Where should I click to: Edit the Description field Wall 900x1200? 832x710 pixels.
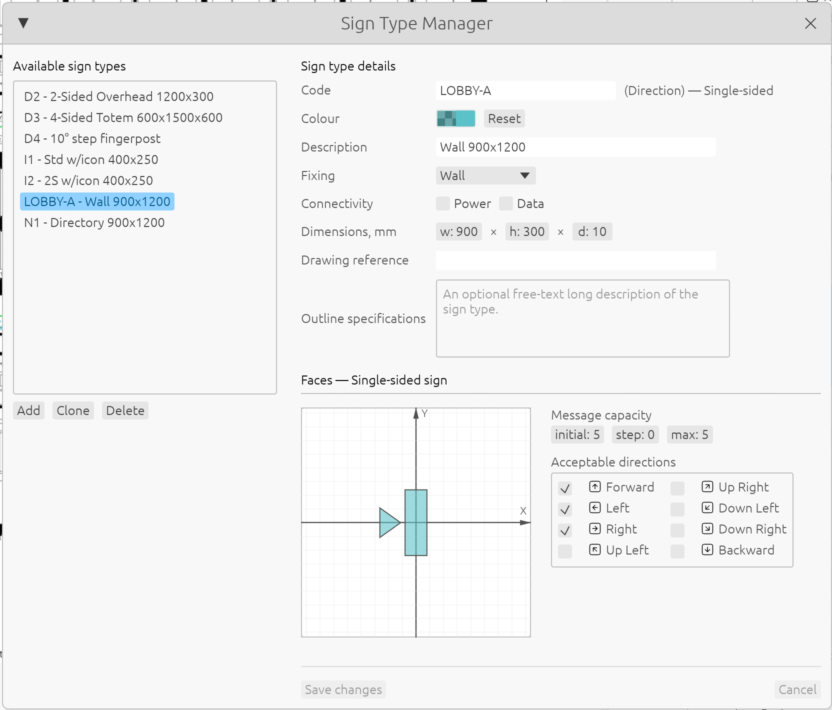(576, 147)
